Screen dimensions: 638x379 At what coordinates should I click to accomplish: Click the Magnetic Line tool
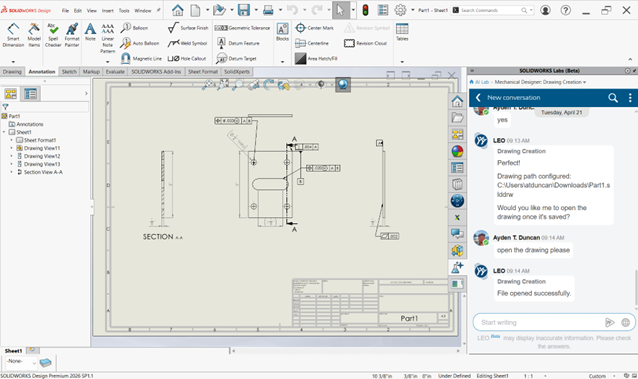click(x=141, y=59)
